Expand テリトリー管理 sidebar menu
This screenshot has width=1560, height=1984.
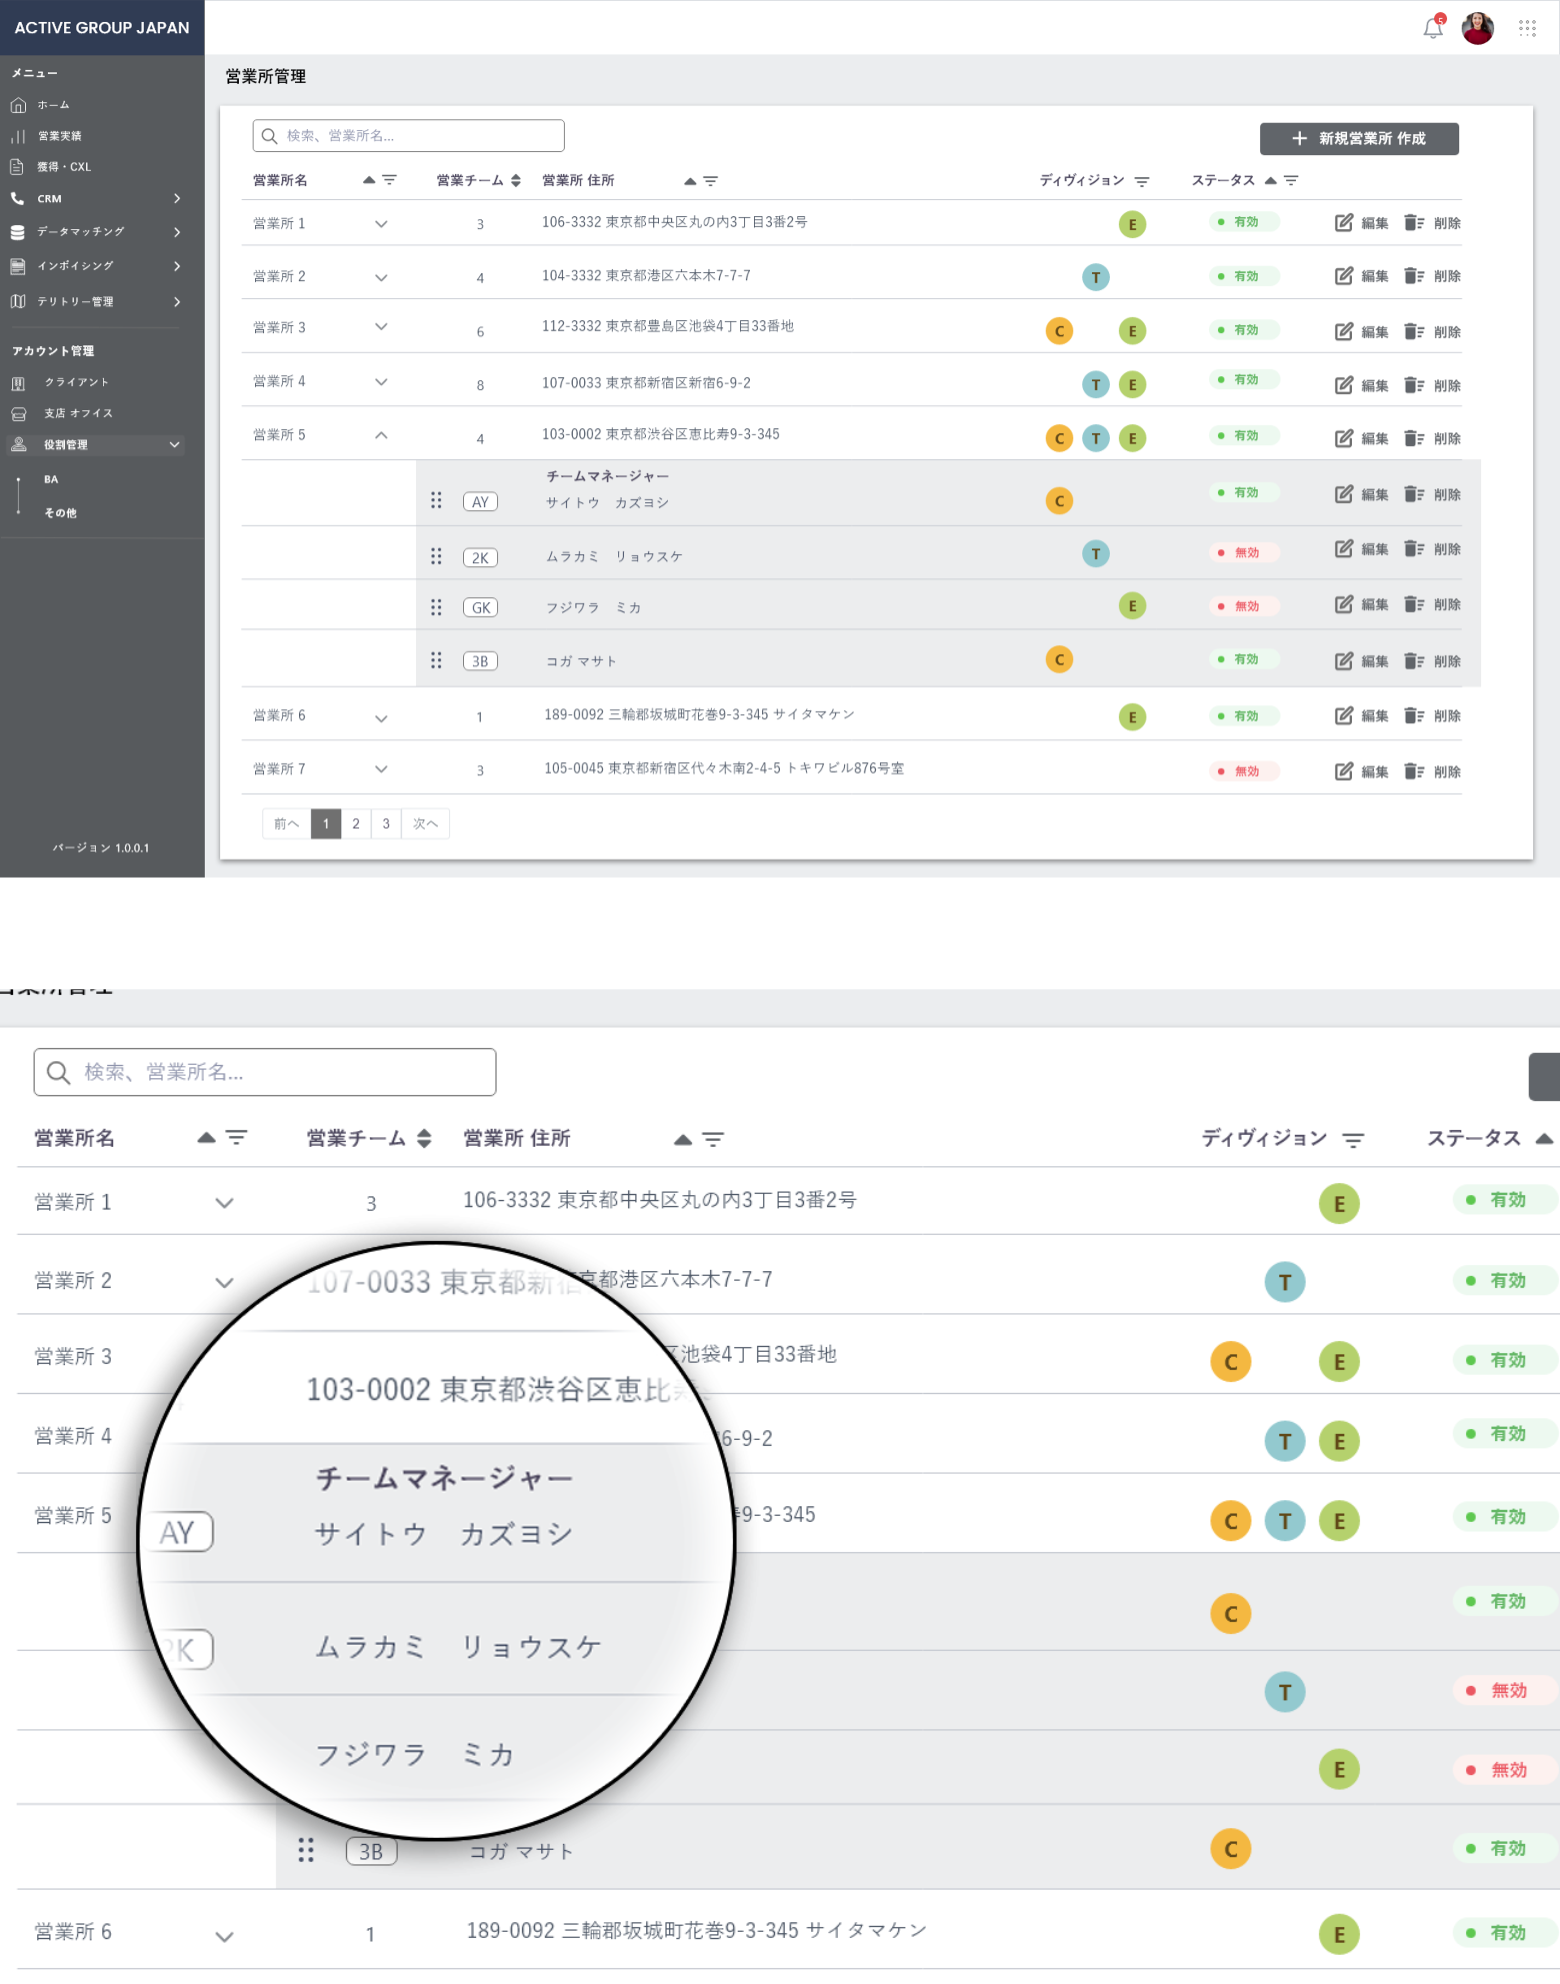[x=96, y=302]
